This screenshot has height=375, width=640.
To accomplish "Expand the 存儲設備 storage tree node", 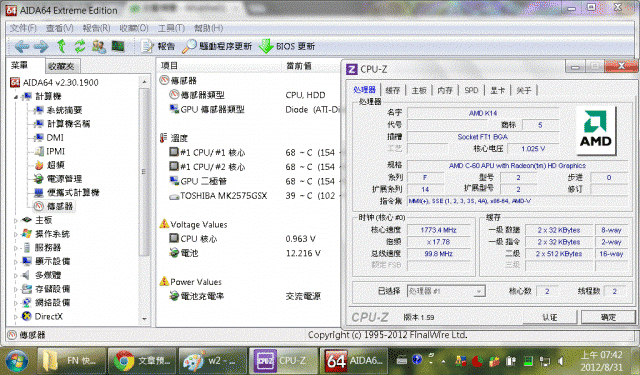I will click(x=16, y=290).
